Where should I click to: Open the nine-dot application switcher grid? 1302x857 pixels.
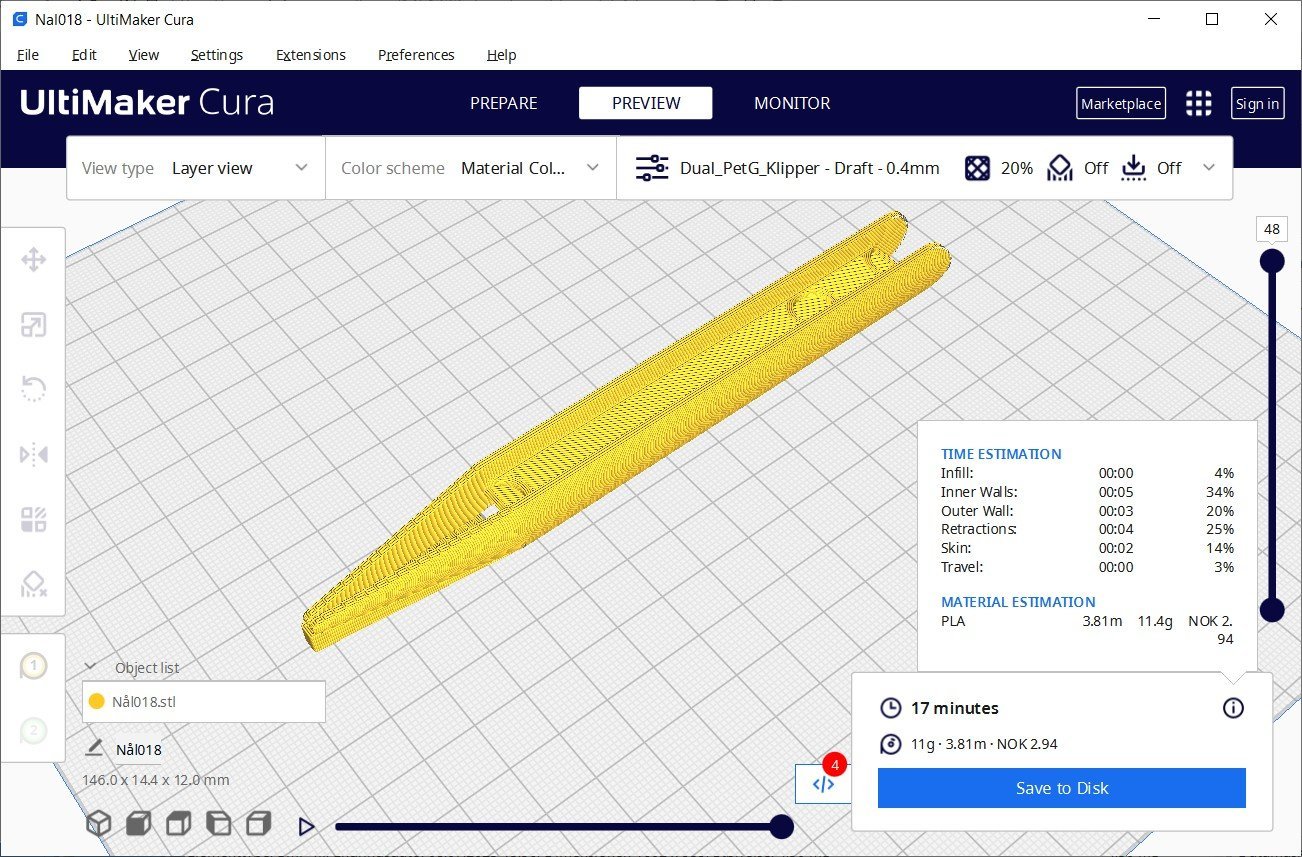click(x=1198, y=103)
